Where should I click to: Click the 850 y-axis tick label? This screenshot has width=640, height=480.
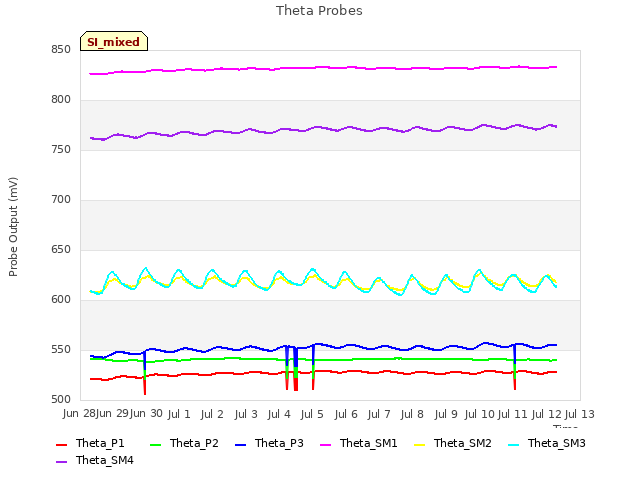[x=61, y=49]
